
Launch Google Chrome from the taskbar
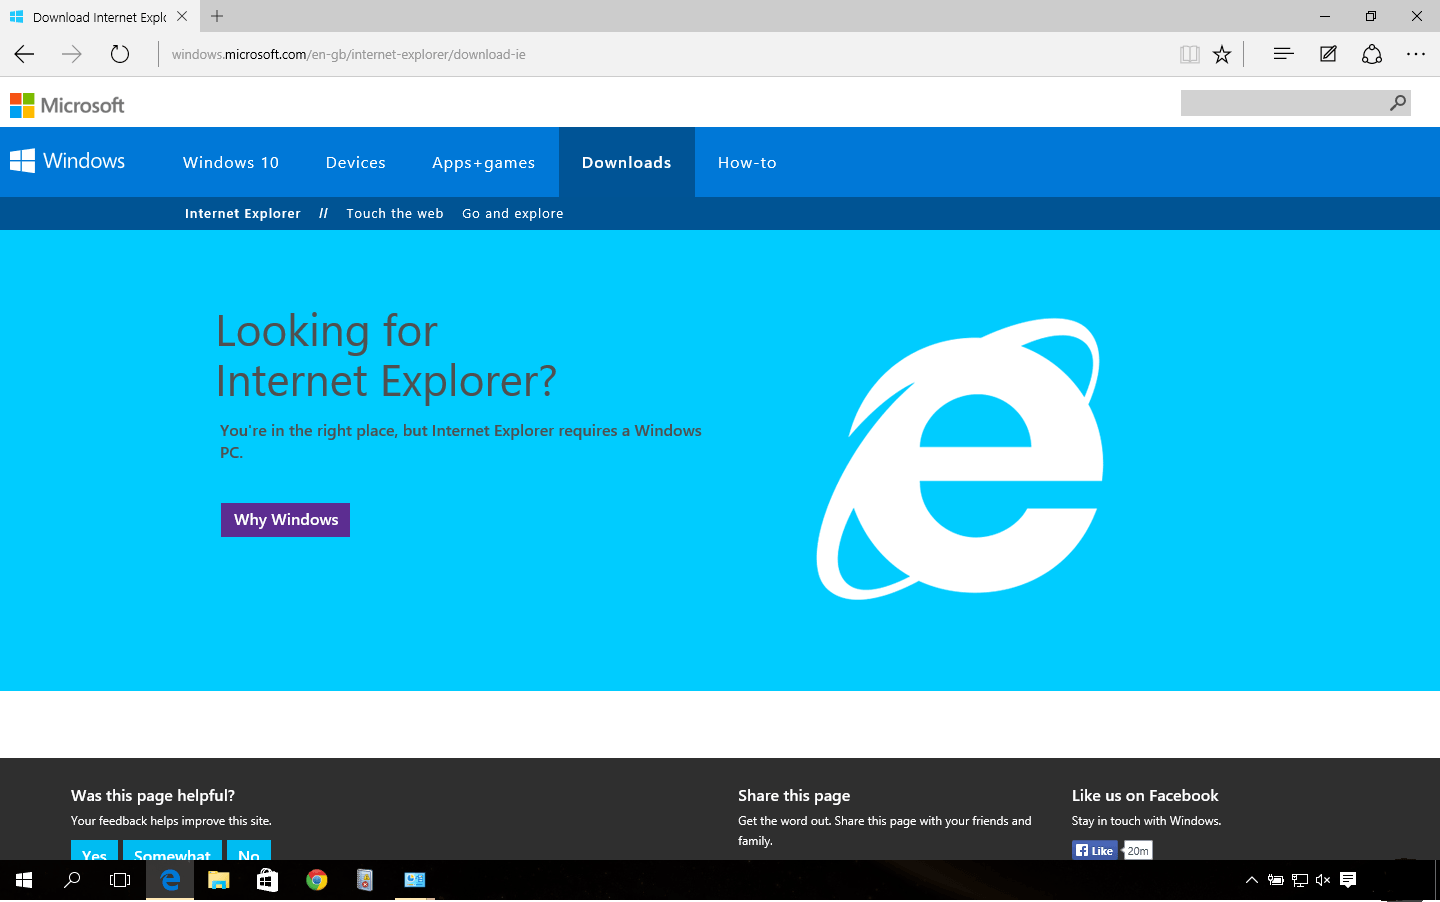click(316, 880)
